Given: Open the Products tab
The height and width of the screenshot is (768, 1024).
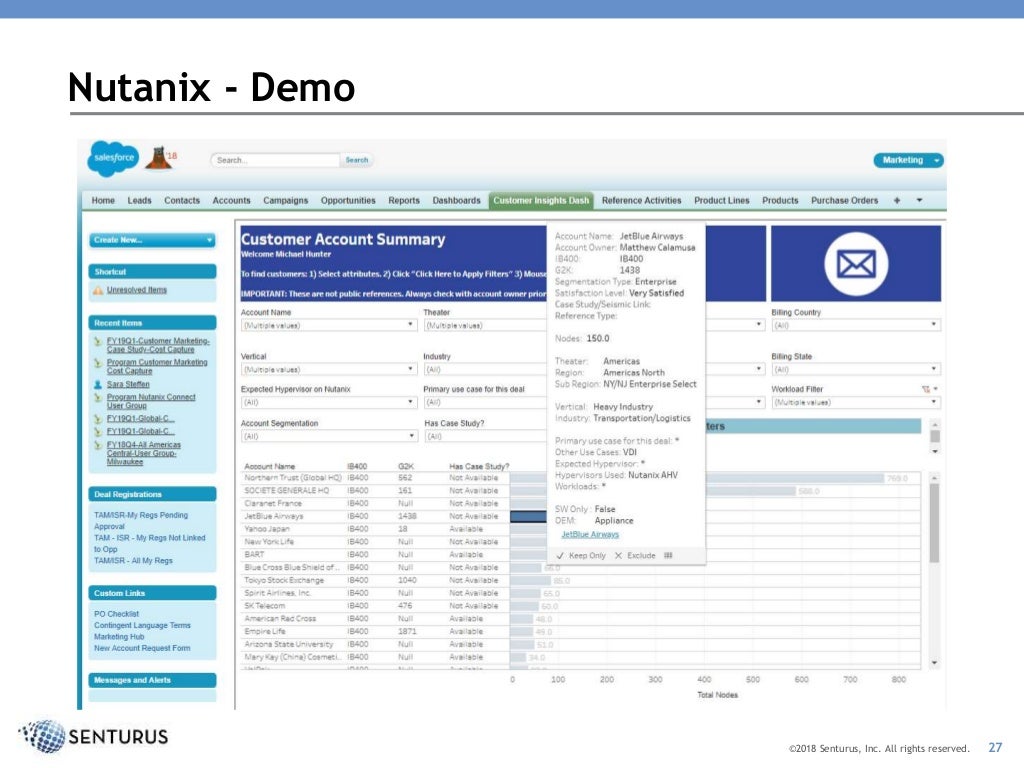Looking at the screenshot, I should tap(780, 200).
